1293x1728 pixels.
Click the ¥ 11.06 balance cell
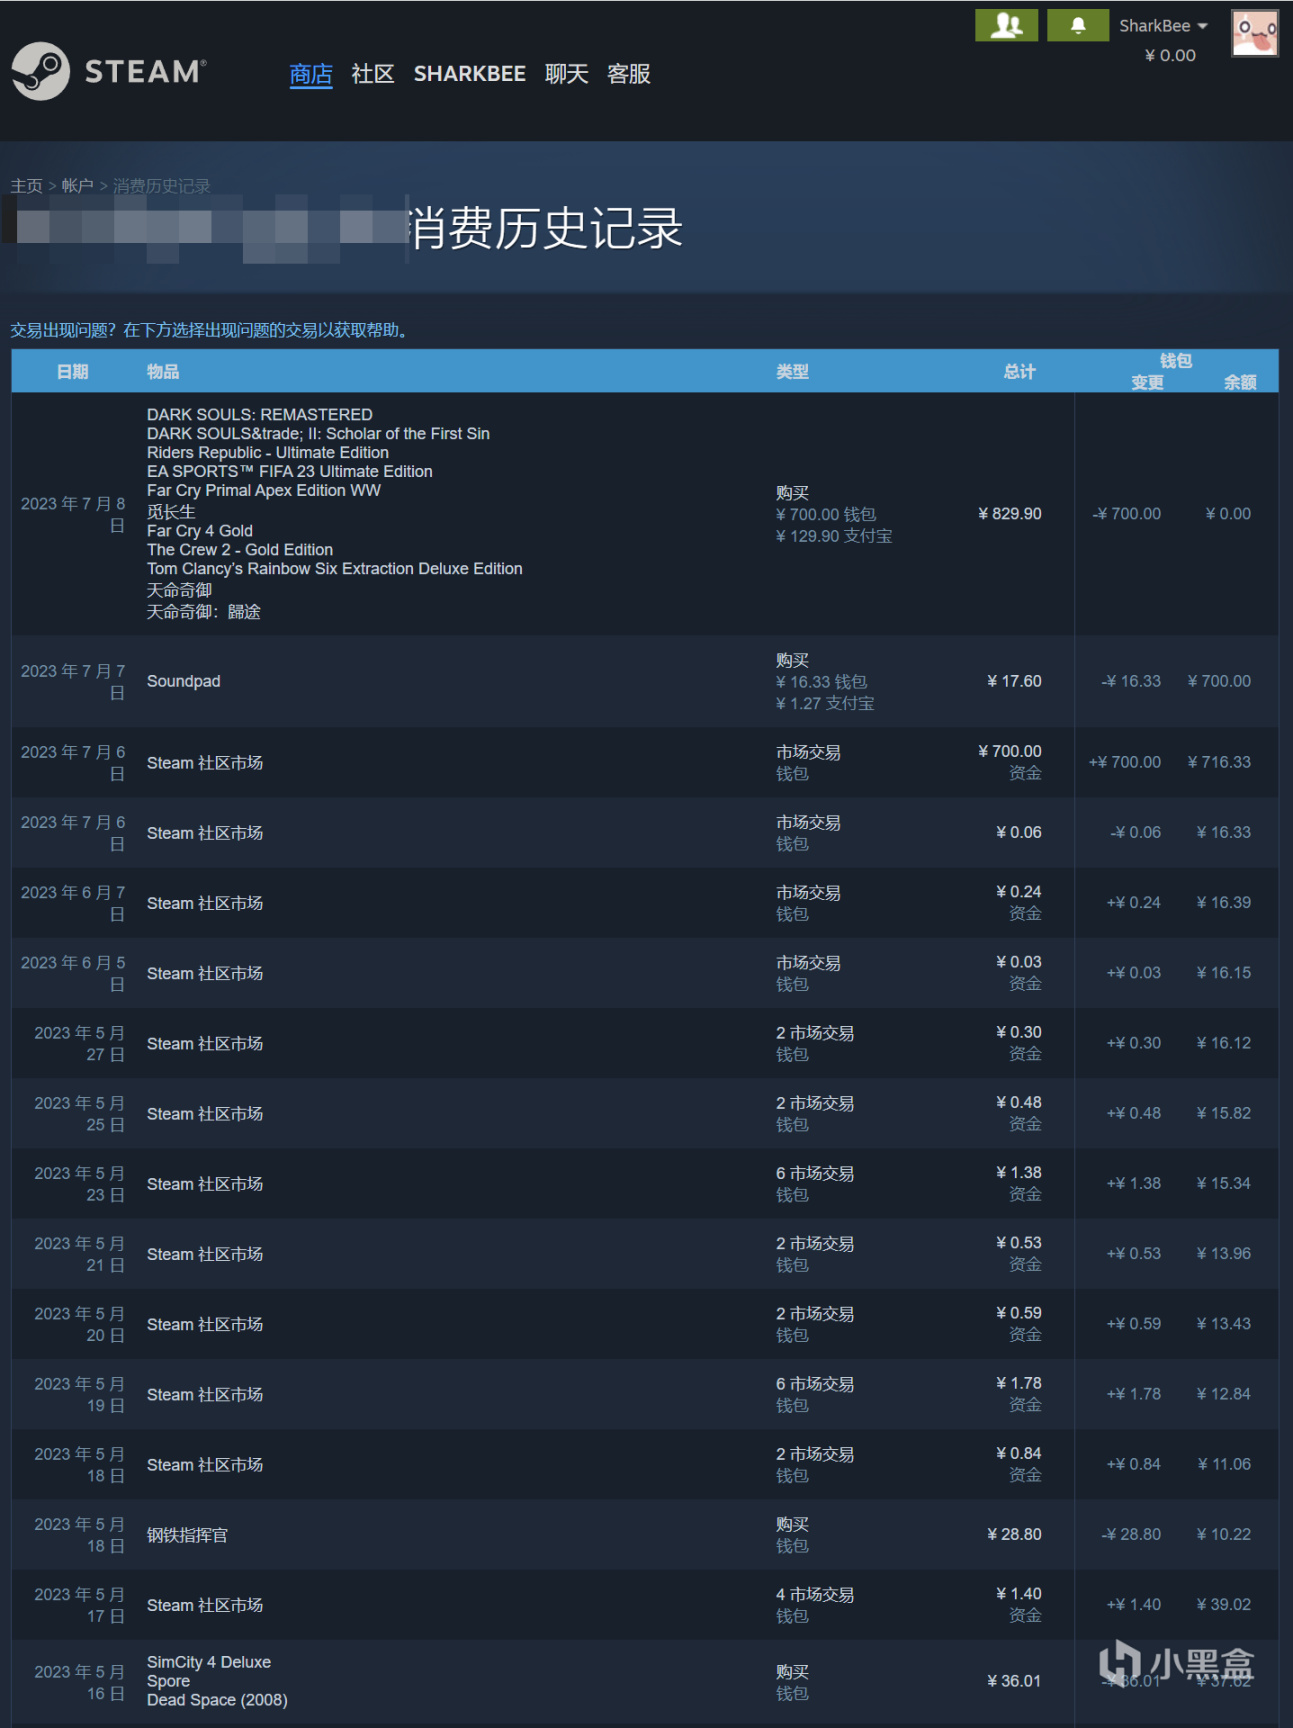[x=1224, y=1465]
